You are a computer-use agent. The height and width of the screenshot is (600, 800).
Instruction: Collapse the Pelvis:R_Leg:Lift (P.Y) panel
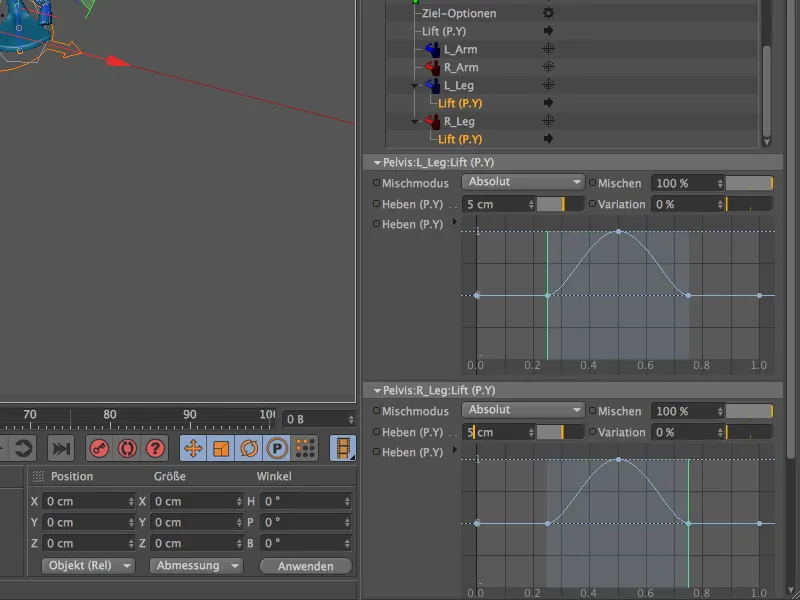pyautogui.click(x=378, y=390)
